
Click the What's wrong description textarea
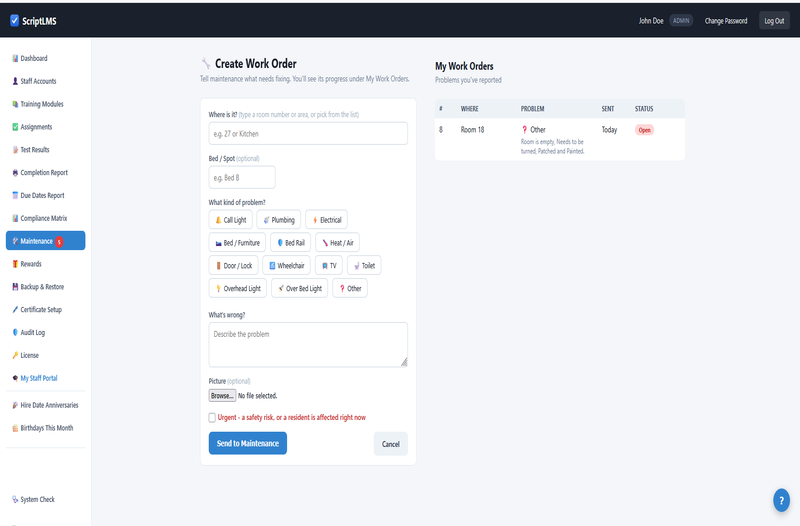pos(308,344)
